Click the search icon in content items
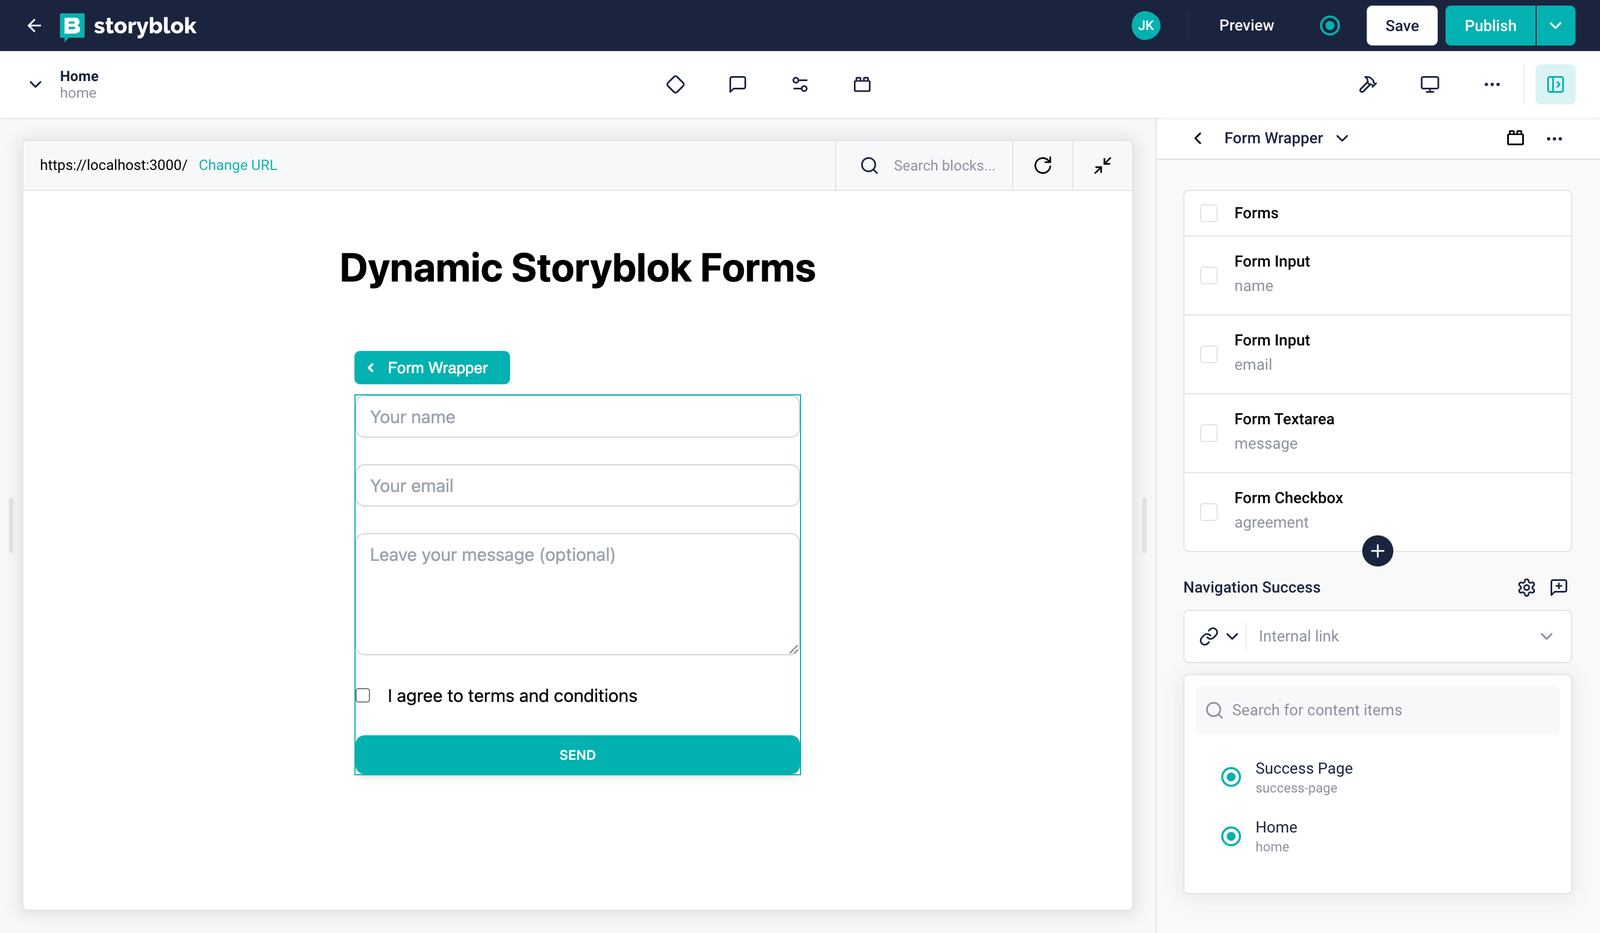 [1215, 711]
